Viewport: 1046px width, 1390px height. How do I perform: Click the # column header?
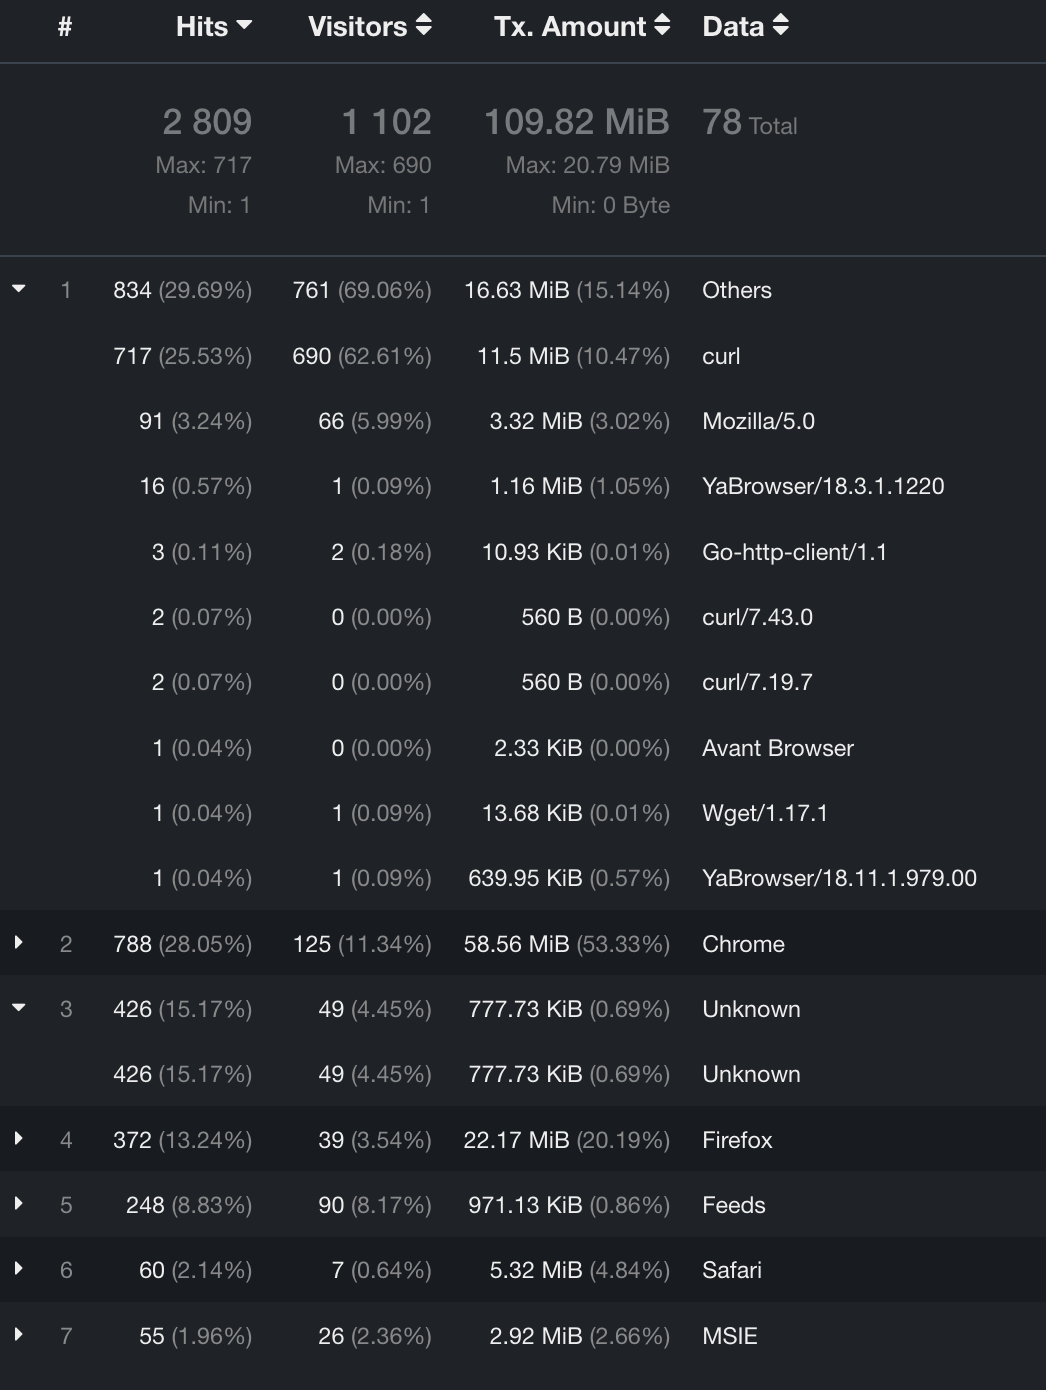[x=65, y=26]
